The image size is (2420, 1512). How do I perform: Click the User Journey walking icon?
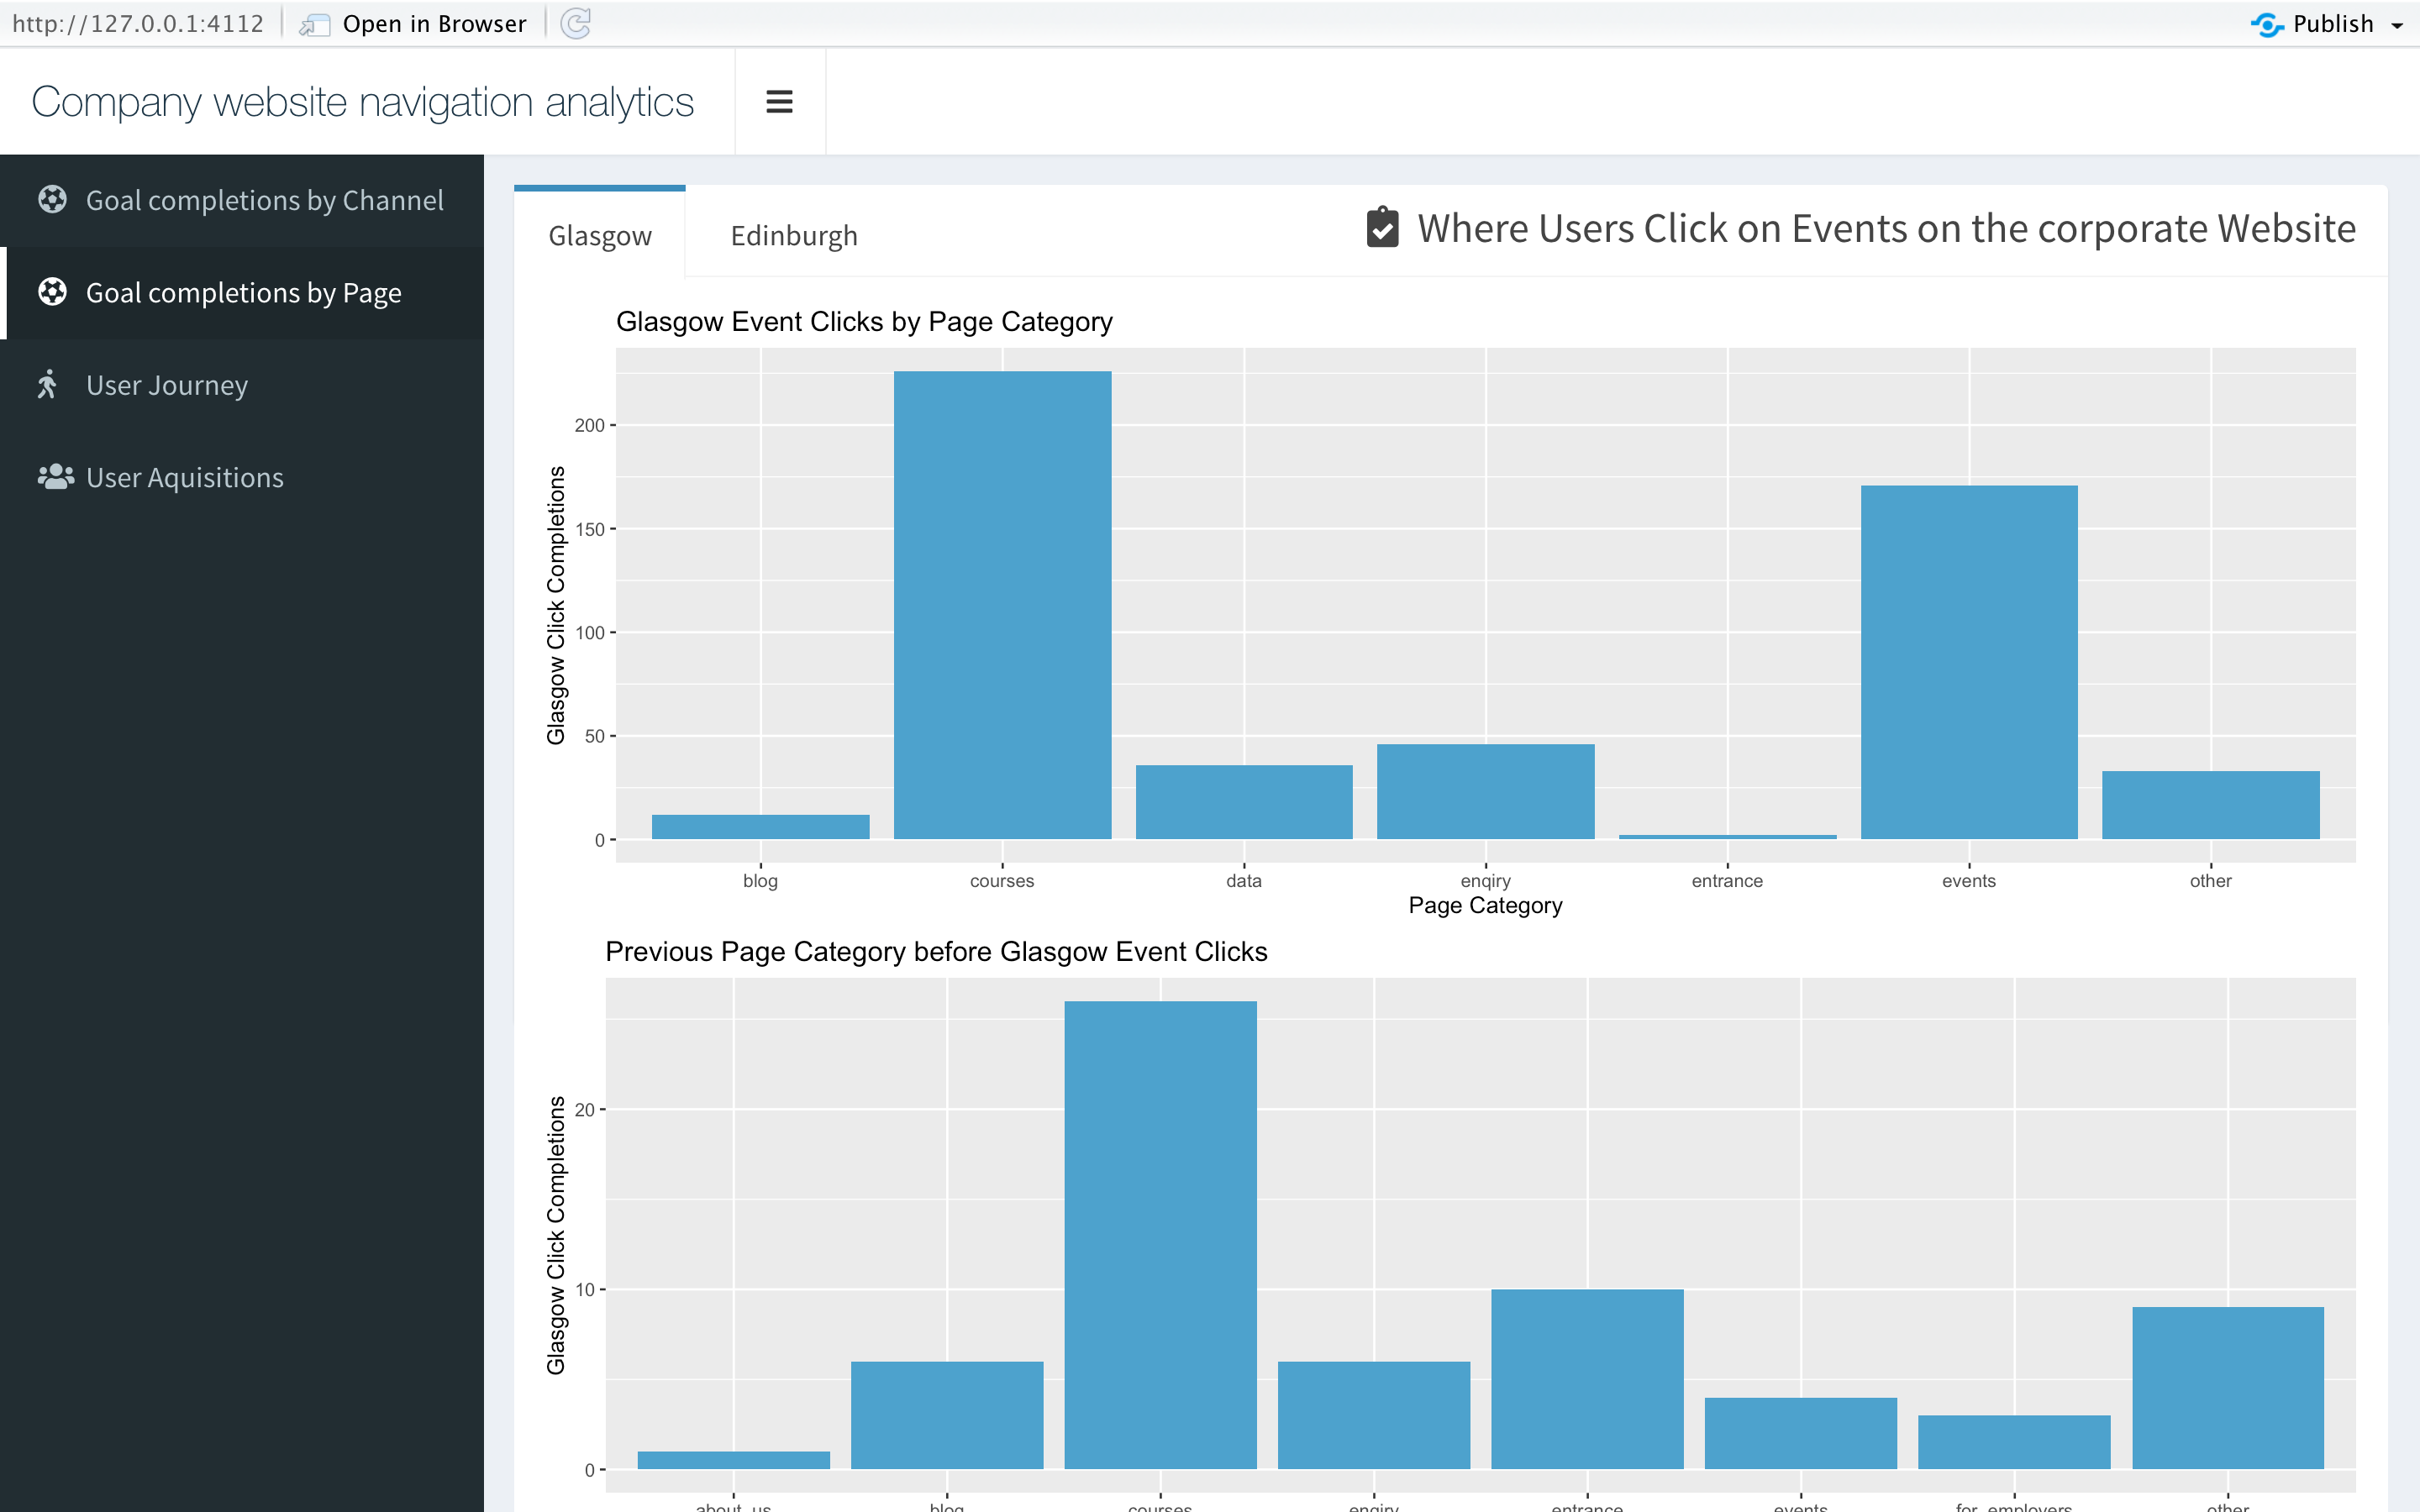coord(47,384)
